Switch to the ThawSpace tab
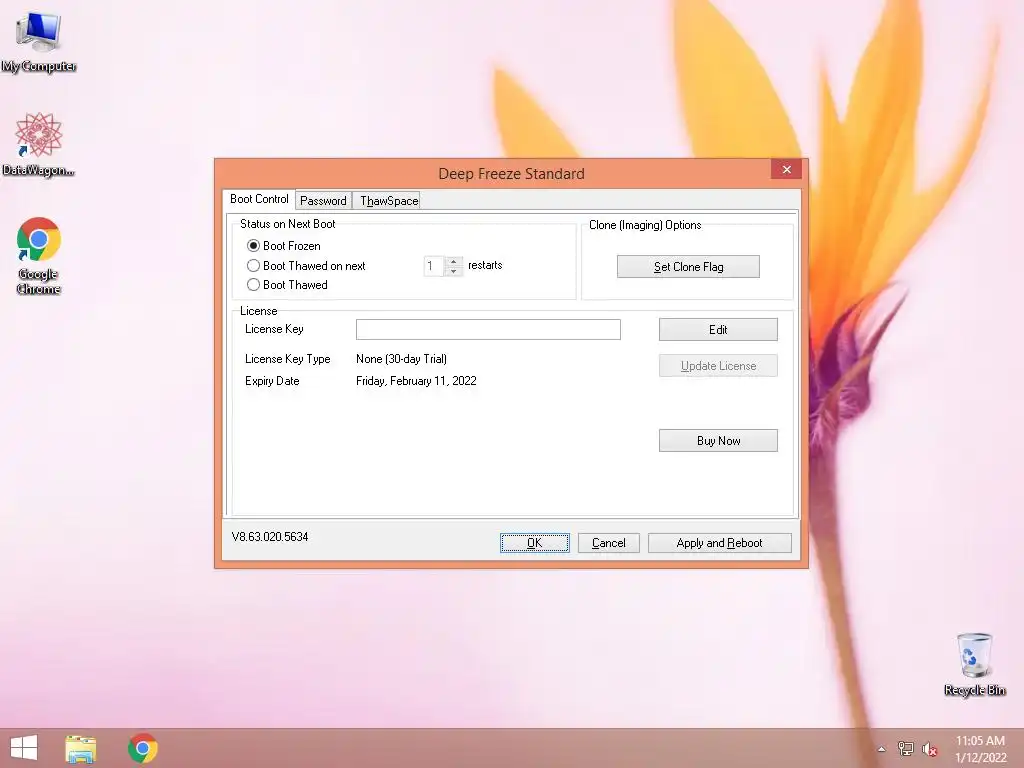The width and height of the screenshot is (1024, 768). [x=389, y=200]
